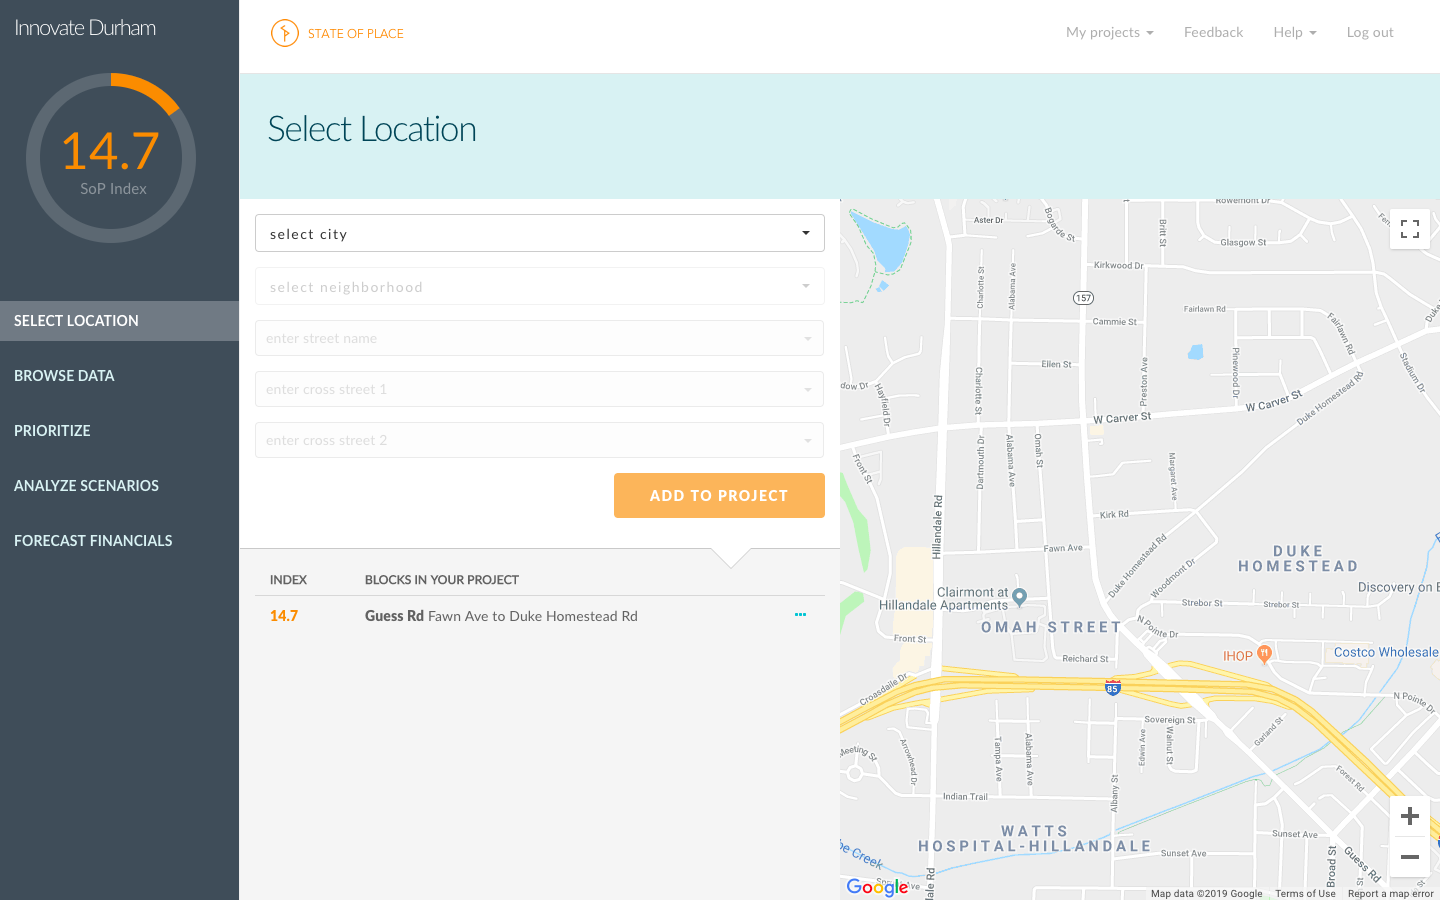1440x900 pixels.
Task: Click the OMAH STREET neighborhood label
Action: pyautogui.click(x=1051, y=627)
